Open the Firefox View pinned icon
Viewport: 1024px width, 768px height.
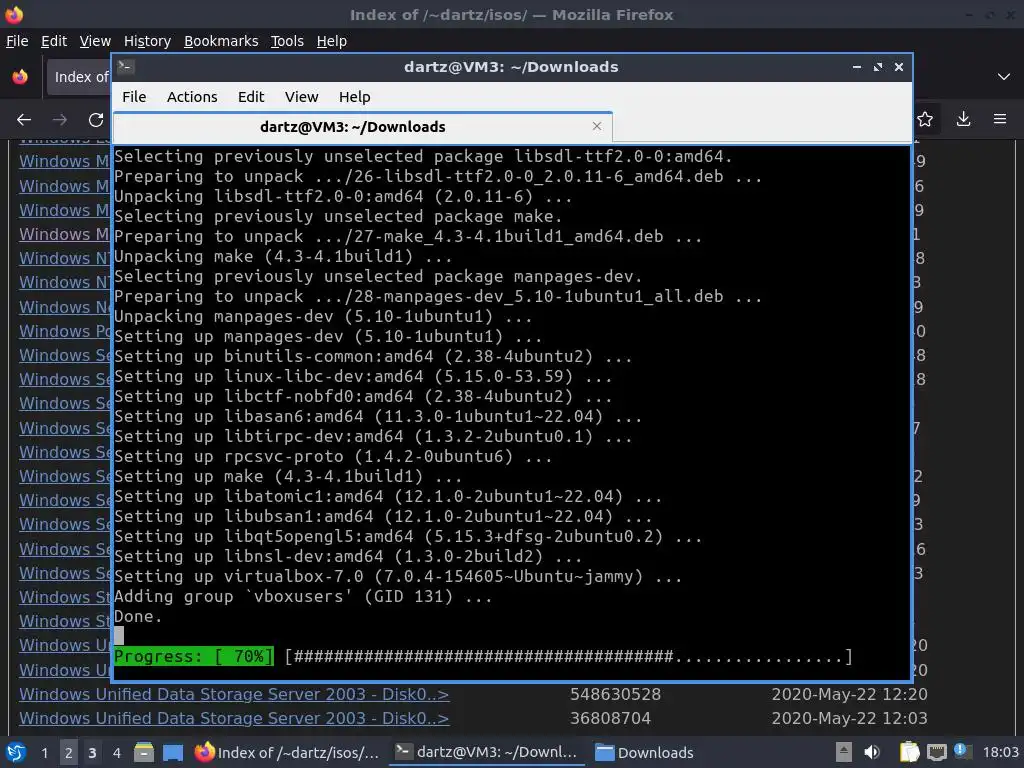click(x=20, y=77)
